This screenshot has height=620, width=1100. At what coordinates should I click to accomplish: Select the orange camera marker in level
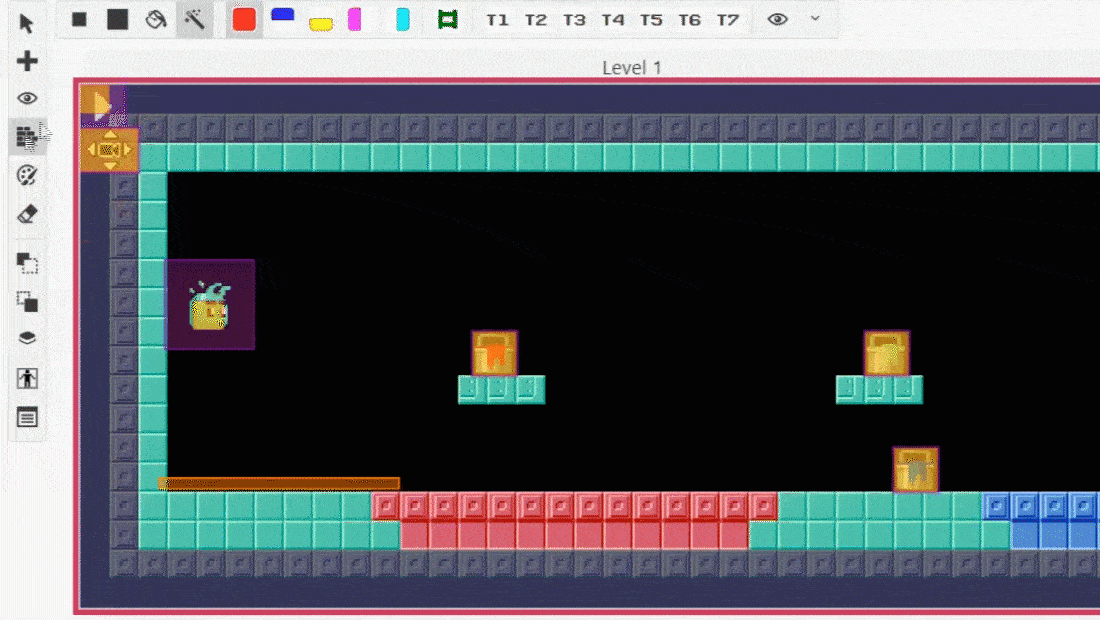[109, 150]
